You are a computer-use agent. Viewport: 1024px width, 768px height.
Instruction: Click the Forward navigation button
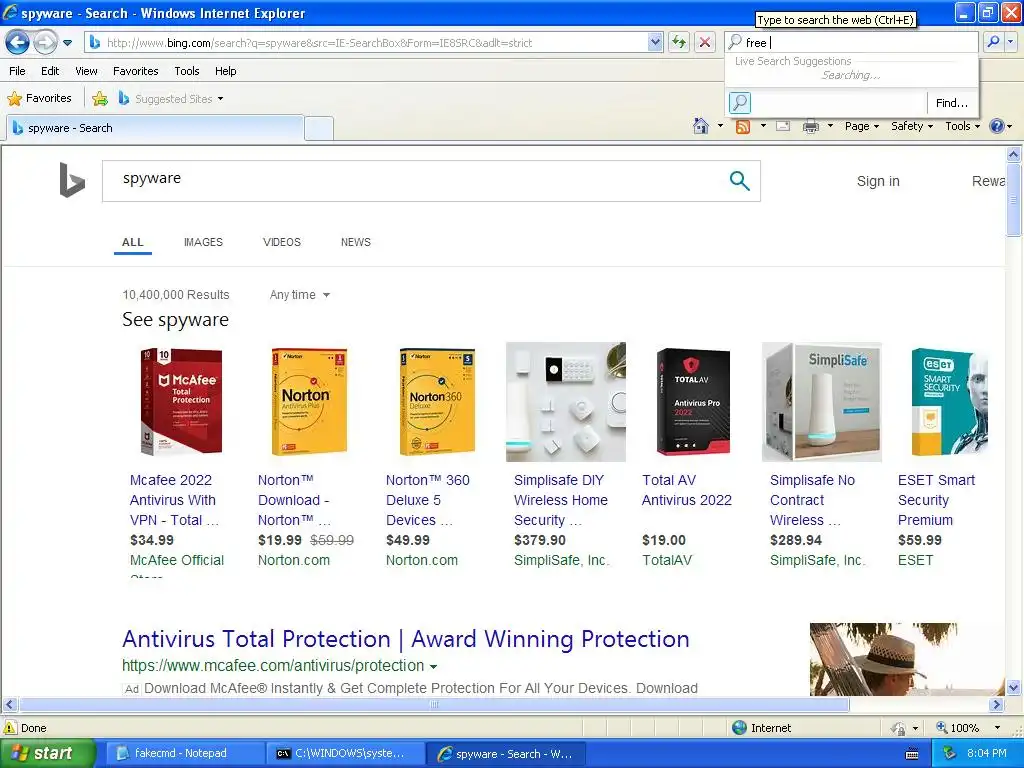pos(45,43)
